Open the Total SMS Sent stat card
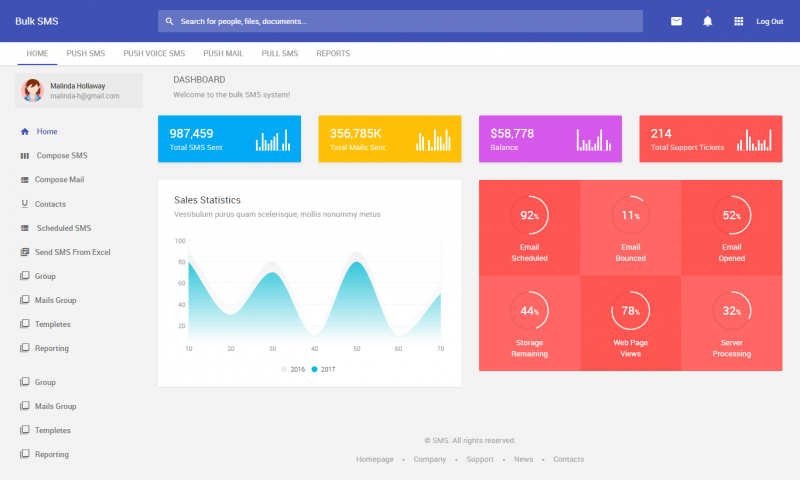800x480 pixels. pyautogui.click(x=229, y=139)
